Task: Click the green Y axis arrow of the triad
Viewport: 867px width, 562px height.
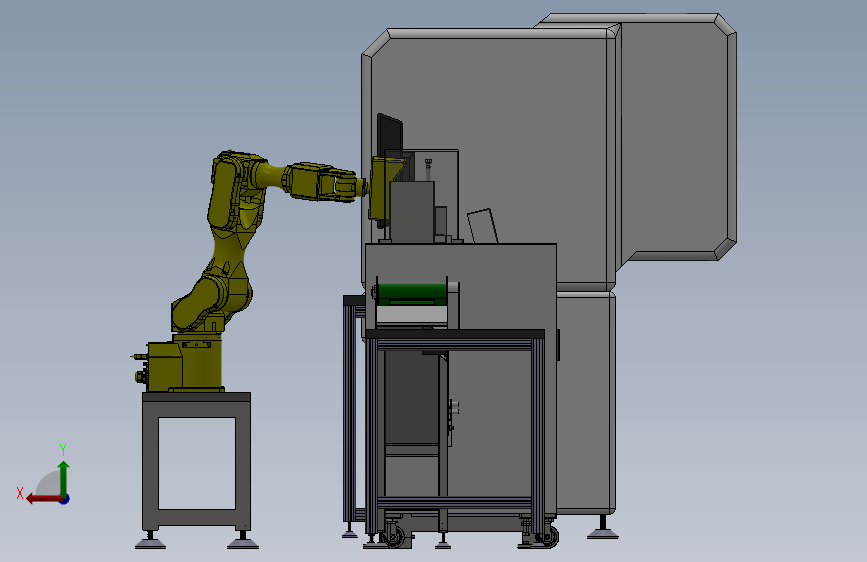Action: click(x=64, y=478)
